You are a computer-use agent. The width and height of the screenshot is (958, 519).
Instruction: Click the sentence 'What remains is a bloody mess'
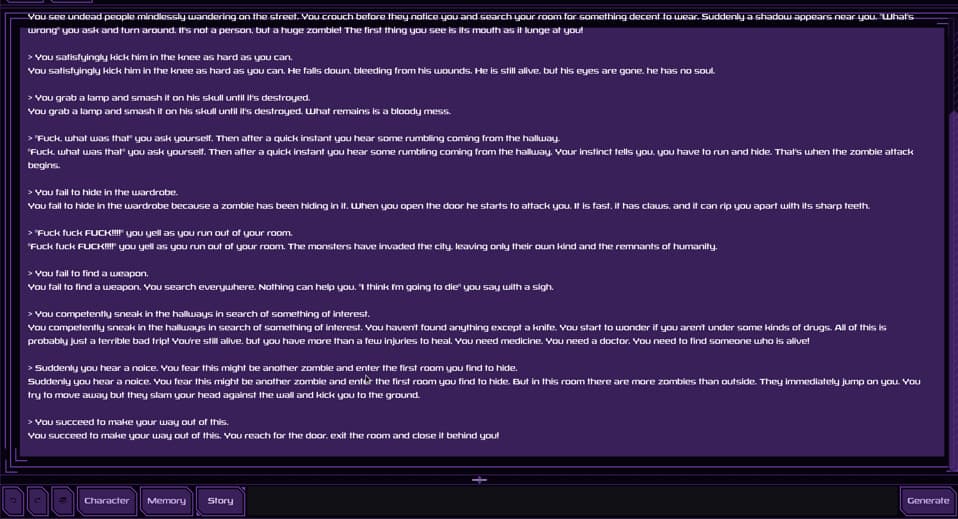(x=382, y=111)
